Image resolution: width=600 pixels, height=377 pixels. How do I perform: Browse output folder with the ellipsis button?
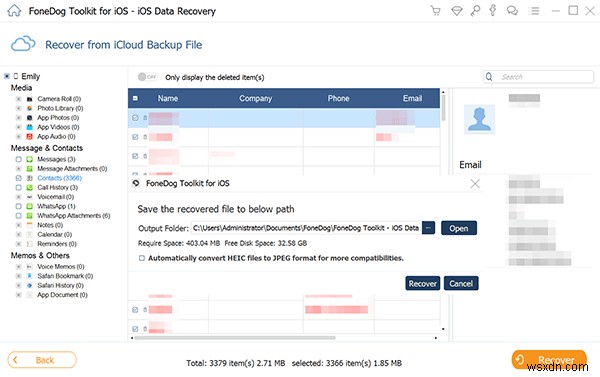pyautogui.click(x=428, y=228)
